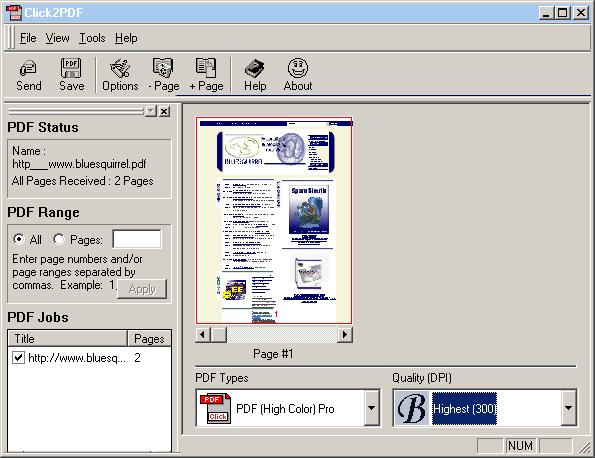Click left arrow of preview scrollbar
This screenshot has height=458, width=595.
[x=203, y=335]
